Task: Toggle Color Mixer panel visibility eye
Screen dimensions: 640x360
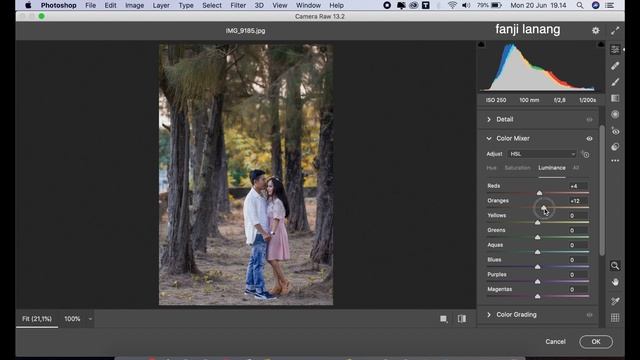Action: click(589, 139)
